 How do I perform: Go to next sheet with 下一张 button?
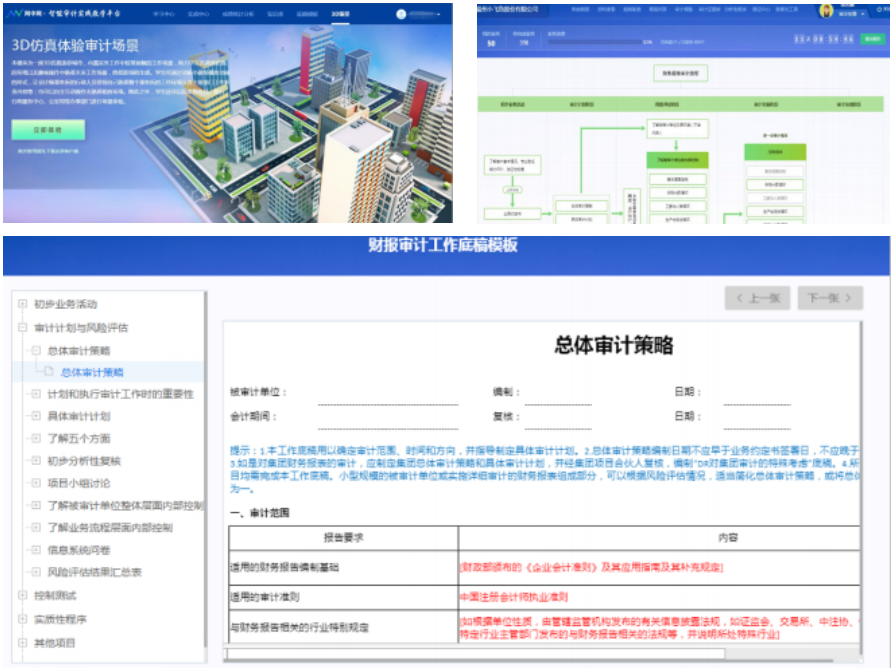point(829,298)
